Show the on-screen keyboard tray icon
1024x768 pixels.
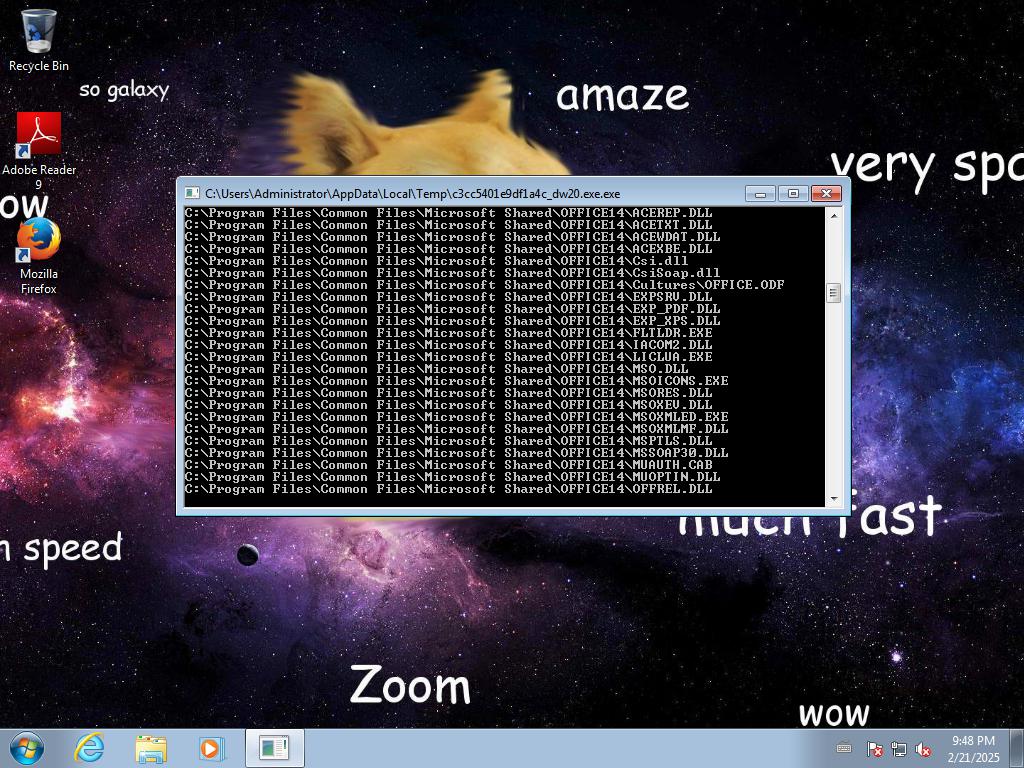[x=844, y=748]
